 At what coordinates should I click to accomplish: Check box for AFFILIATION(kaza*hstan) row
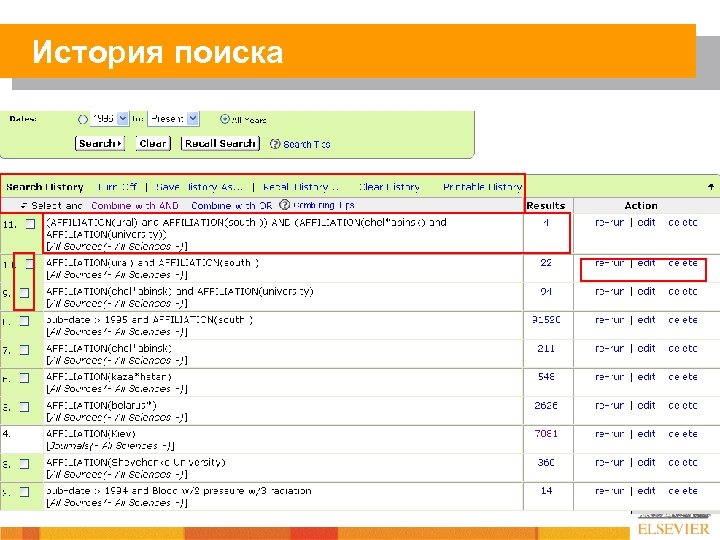pyautogui.click(x=24, y=378)
